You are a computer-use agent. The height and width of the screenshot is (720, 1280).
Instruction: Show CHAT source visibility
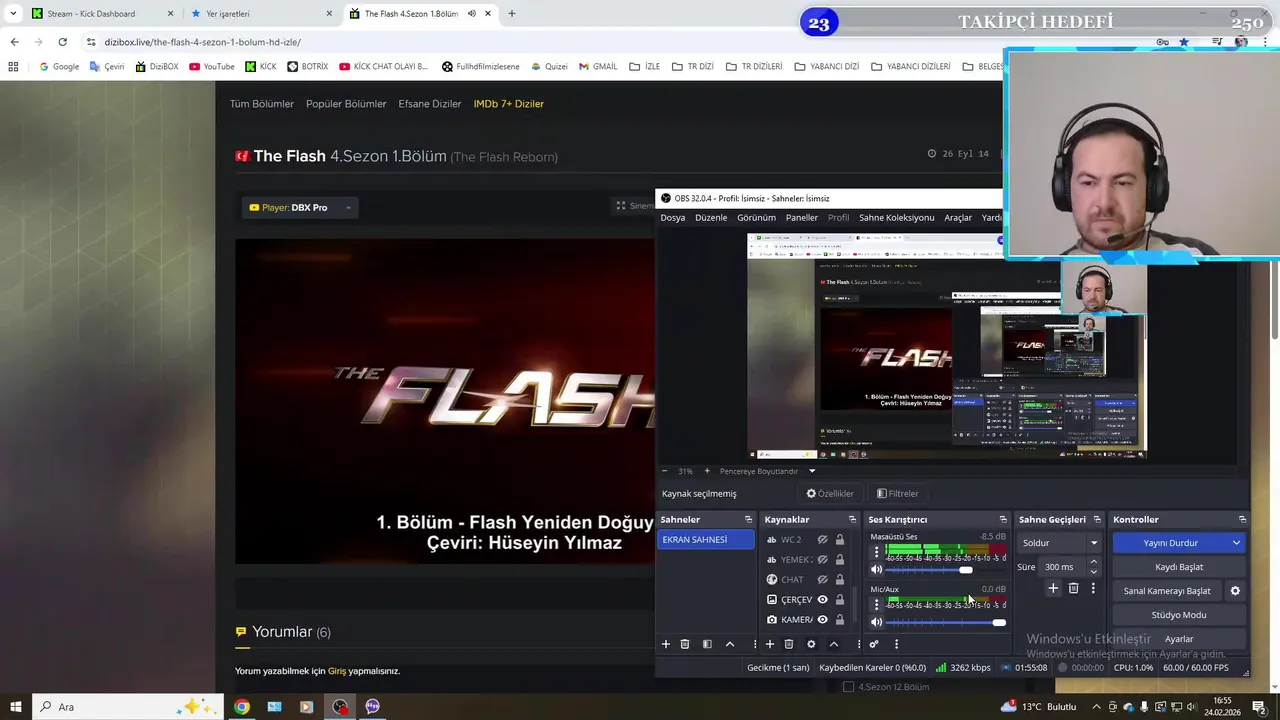click(x=823, y=580)
